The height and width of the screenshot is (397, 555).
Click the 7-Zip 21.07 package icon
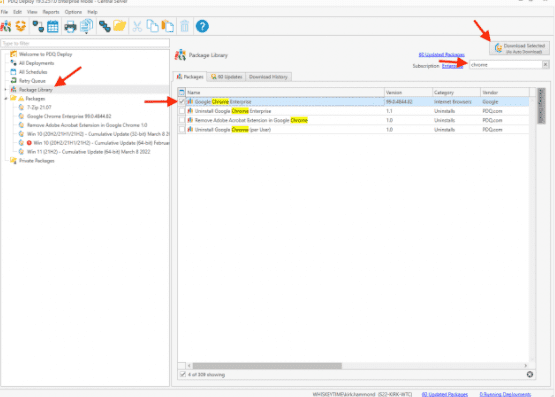click(21, 107)
